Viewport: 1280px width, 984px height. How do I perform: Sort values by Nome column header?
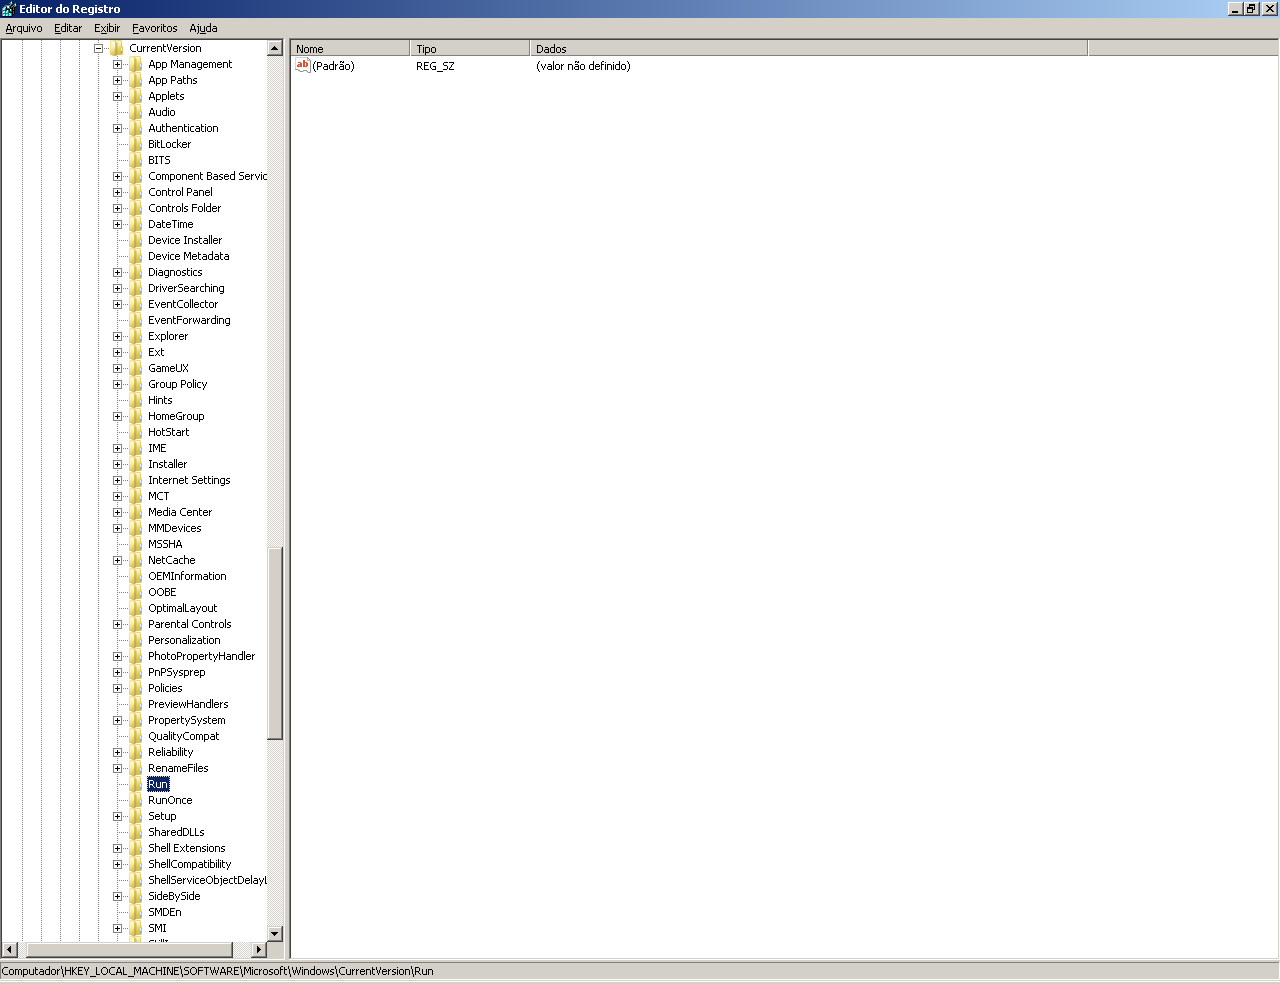[x=350, y=48]
